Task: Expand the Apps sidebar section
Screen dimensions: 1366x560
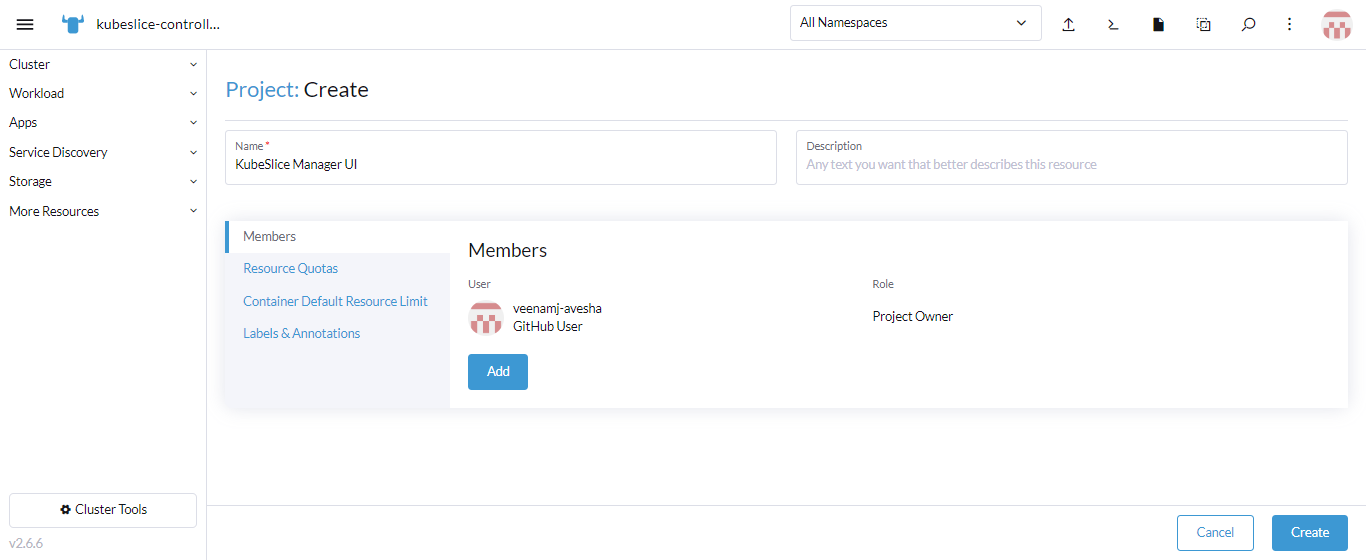Action: click(103, 122)
